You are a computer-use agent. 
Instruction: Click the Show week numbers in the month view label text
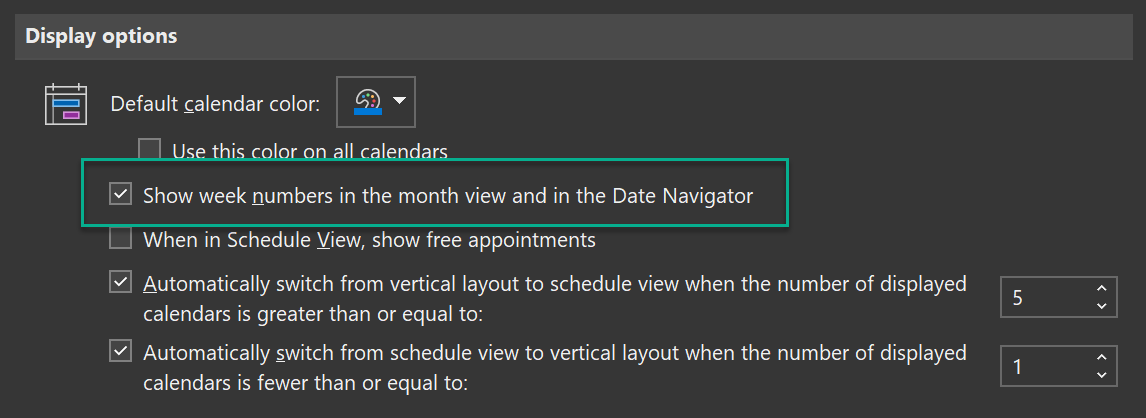coord(447,196)
